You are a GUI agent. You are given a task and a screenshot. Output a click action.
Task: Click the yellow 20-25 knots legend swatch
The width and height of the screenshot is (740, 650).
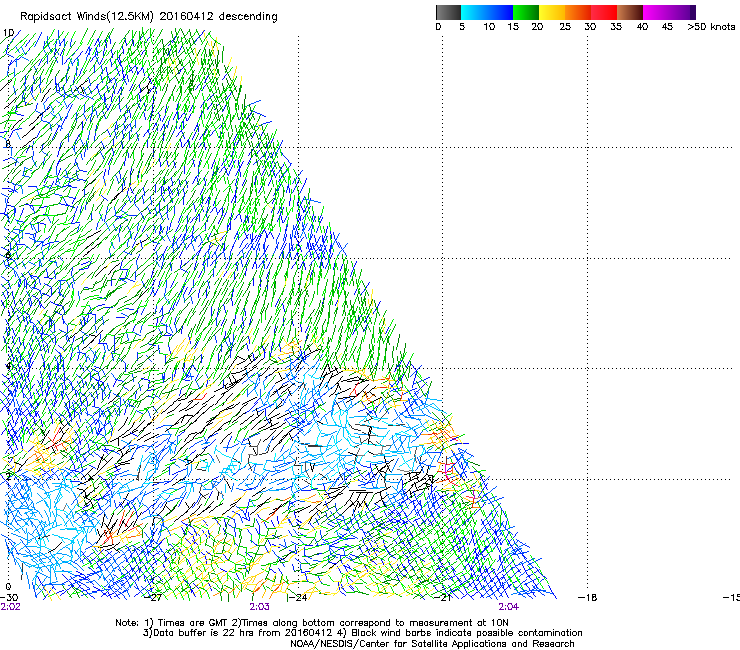pos(552,12)
